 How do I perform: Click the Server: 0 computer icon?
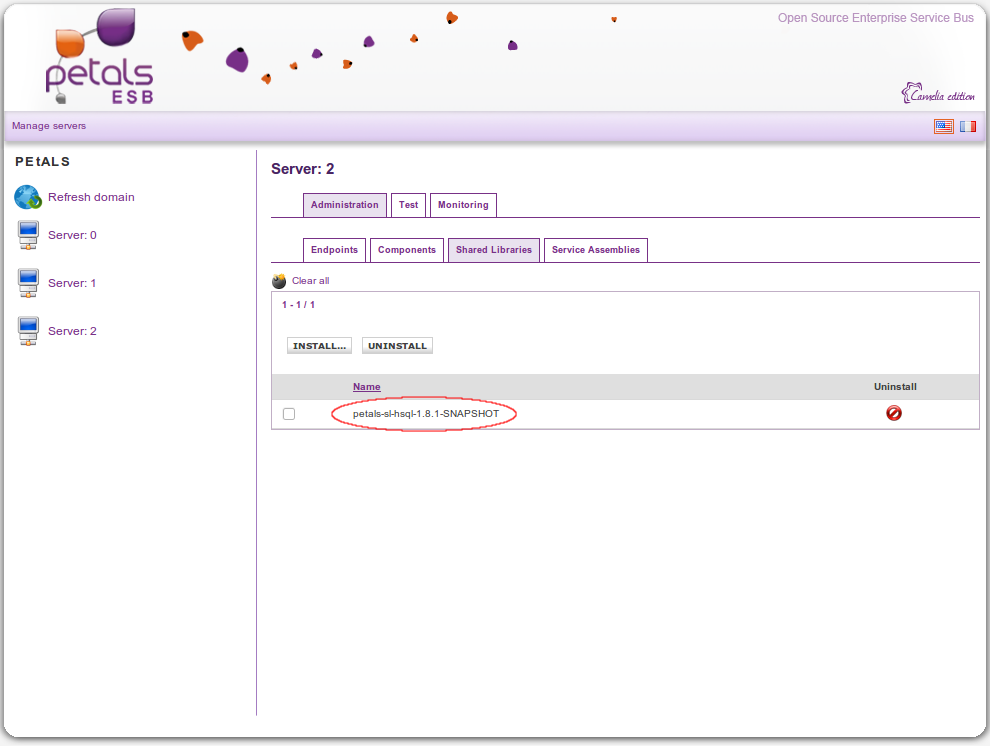28,236
